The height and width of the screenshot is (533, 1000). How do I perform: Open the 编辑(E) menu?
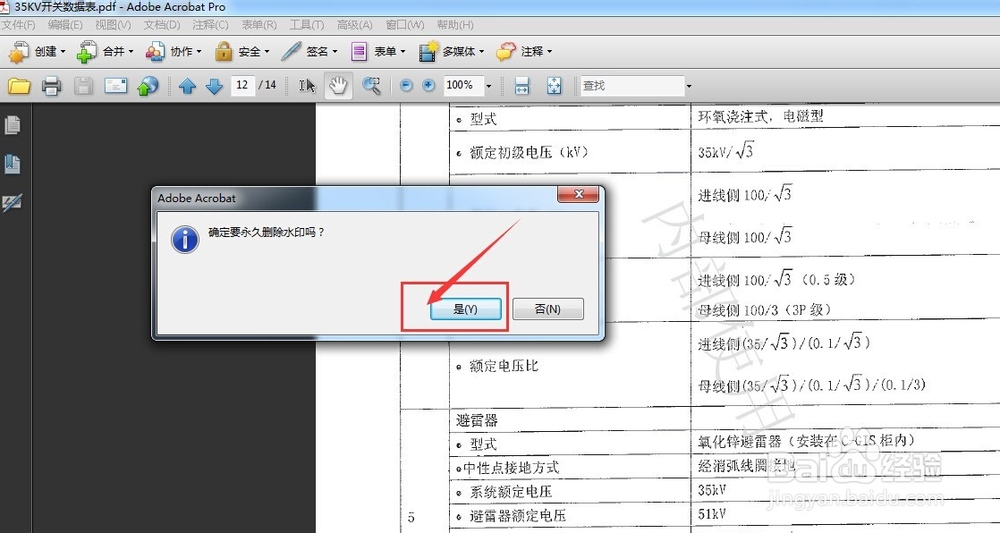[65, 25]
